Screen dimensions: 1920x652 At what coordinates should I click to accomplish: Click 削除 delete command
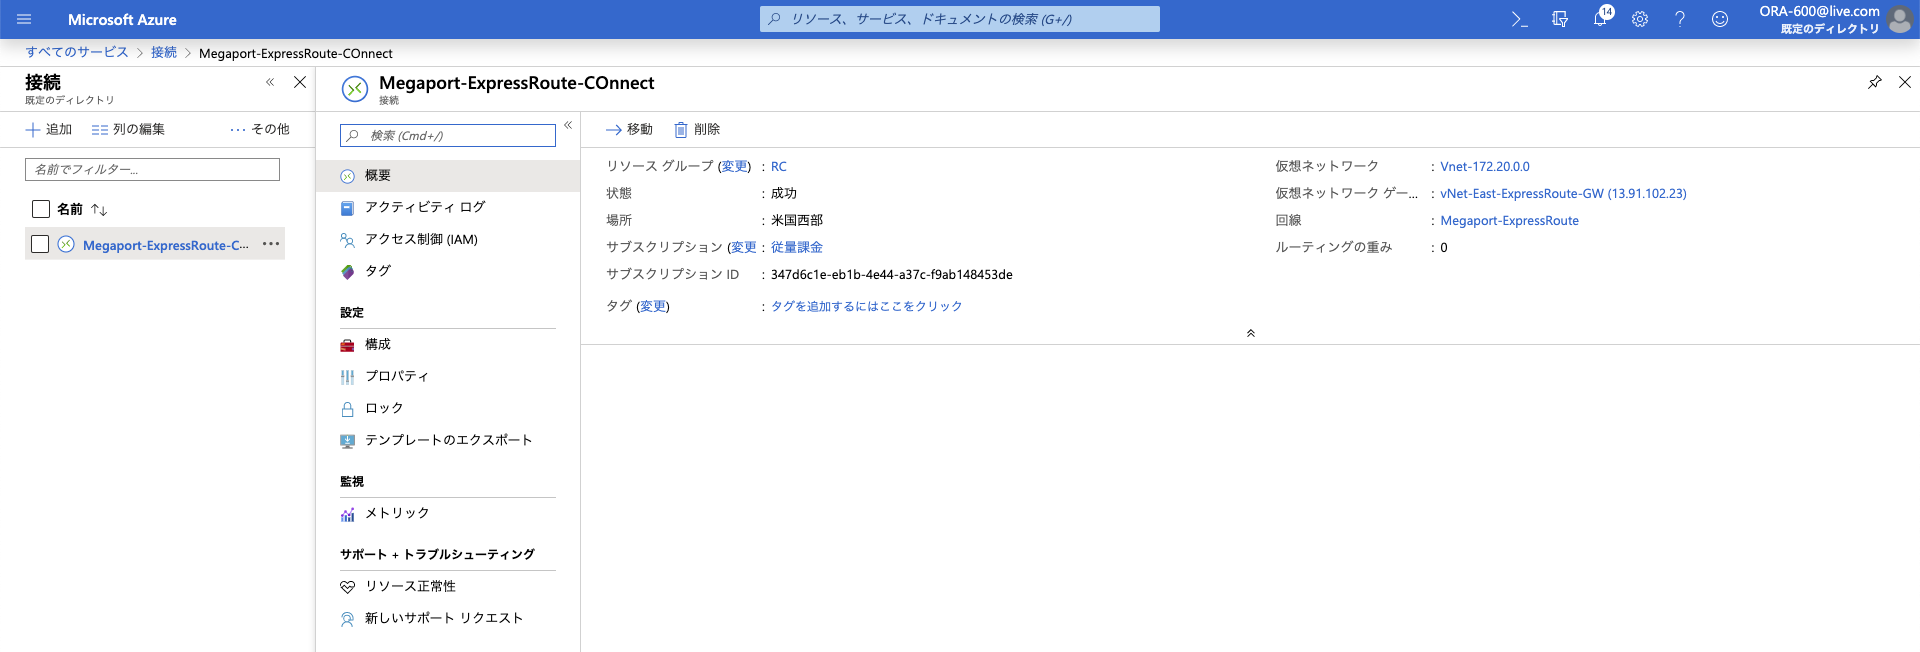[697, 129]
